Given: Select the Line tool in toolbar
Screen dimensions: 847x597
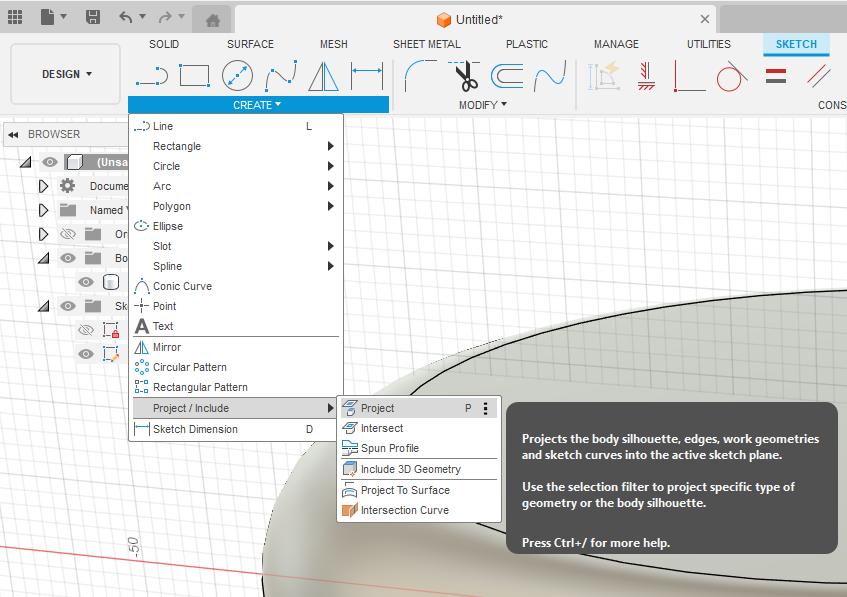Looking at the screenshot, I should (x=152, y=76).
